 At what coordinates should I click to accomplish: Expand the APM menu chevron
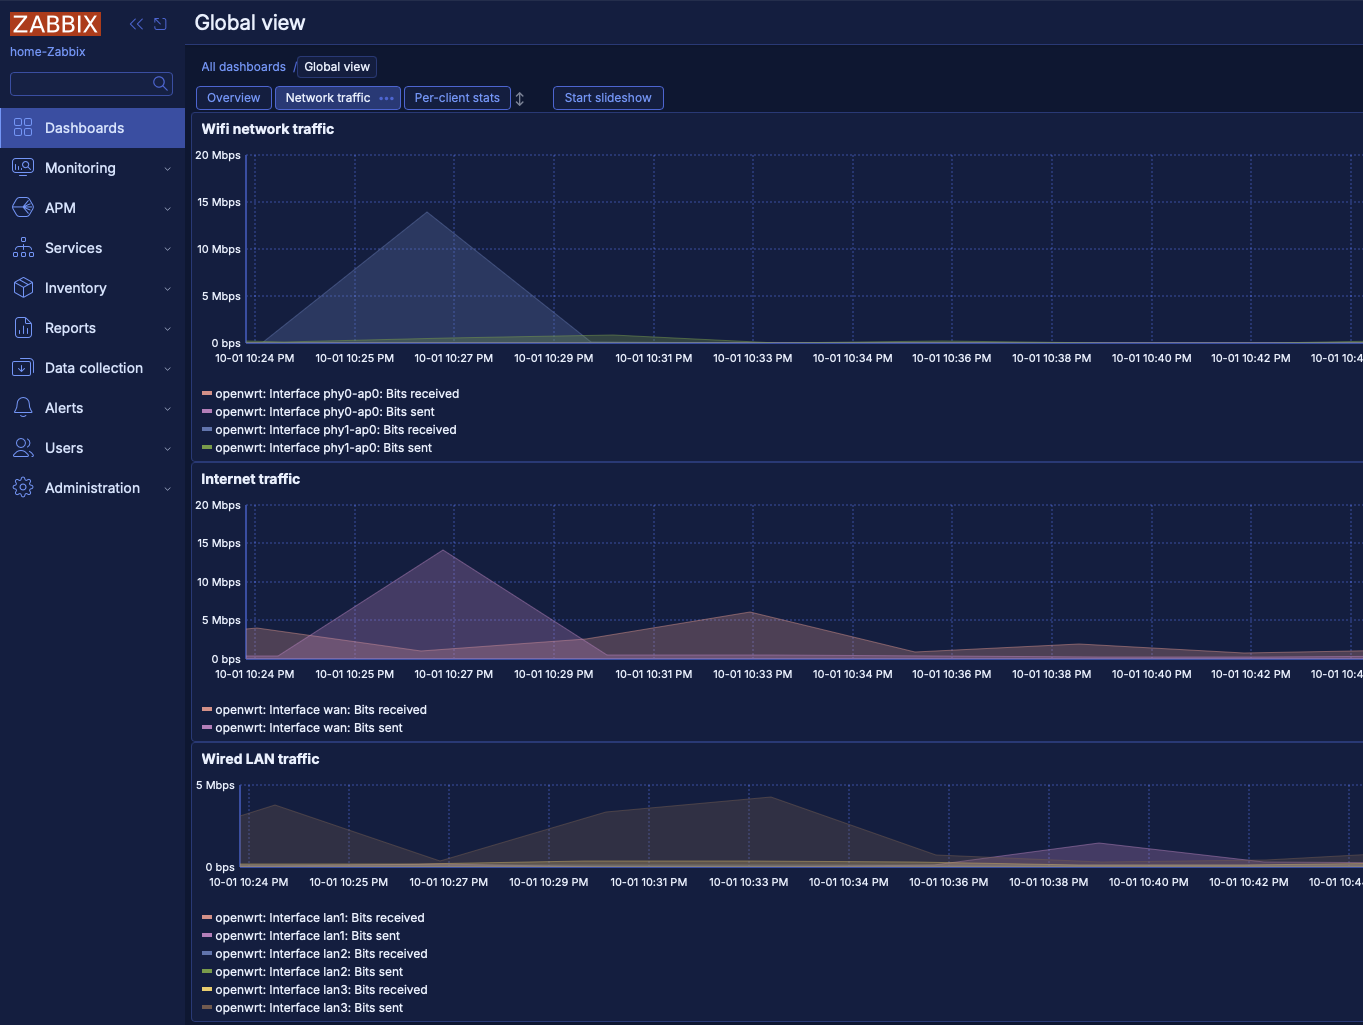tap(167, 209)
